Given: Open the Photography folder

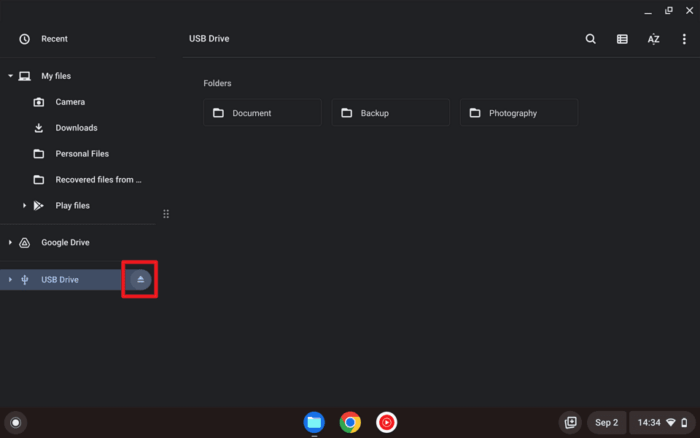Looking at the screenshot, I should click(519, 113).
